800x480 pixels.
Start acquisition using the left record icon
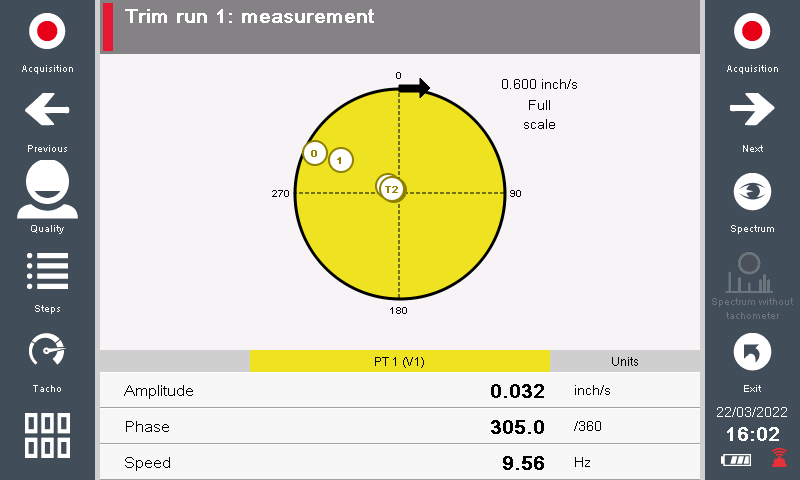pos(47,32)
